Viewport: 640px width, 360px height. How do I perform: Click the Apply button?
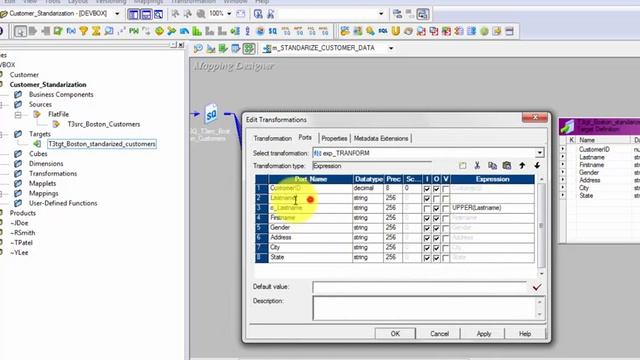point(484,334)
